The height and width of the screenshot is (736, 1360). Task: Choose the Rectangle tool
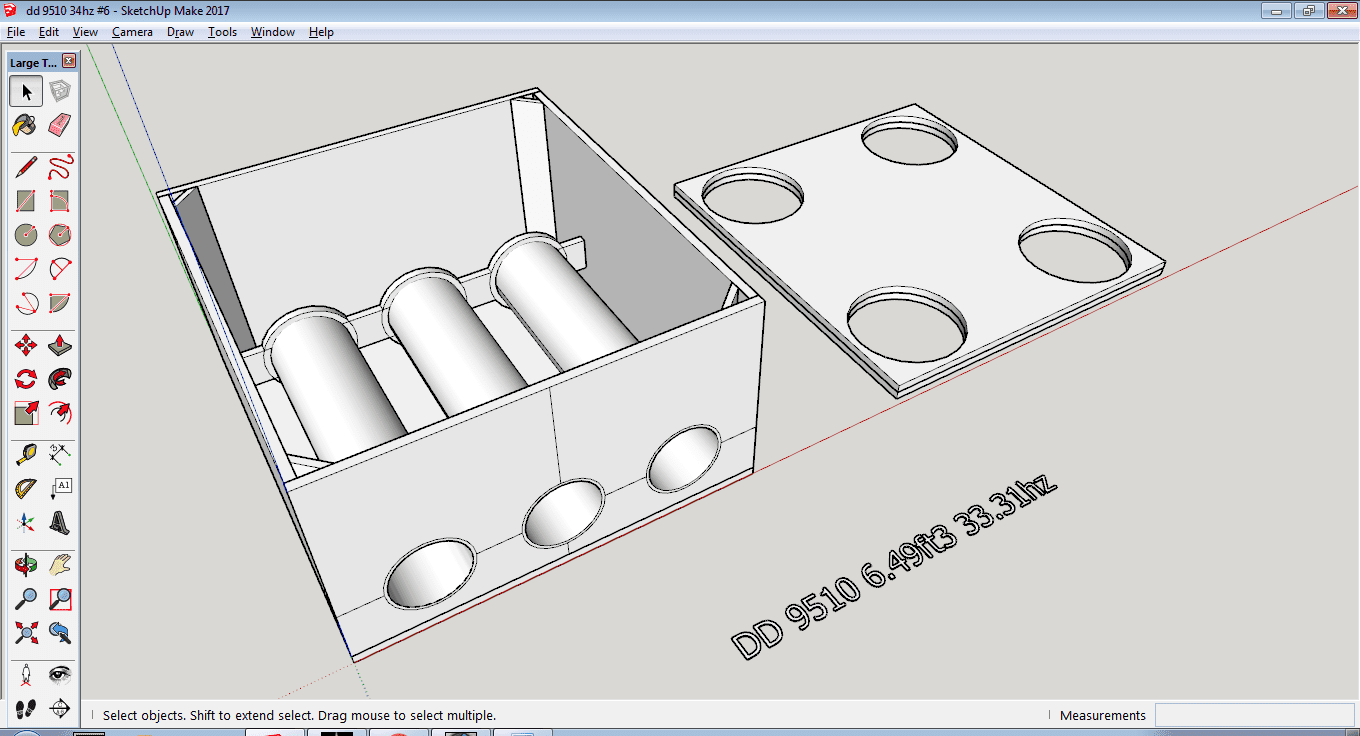pyautogui.click(x=26, y=201)
